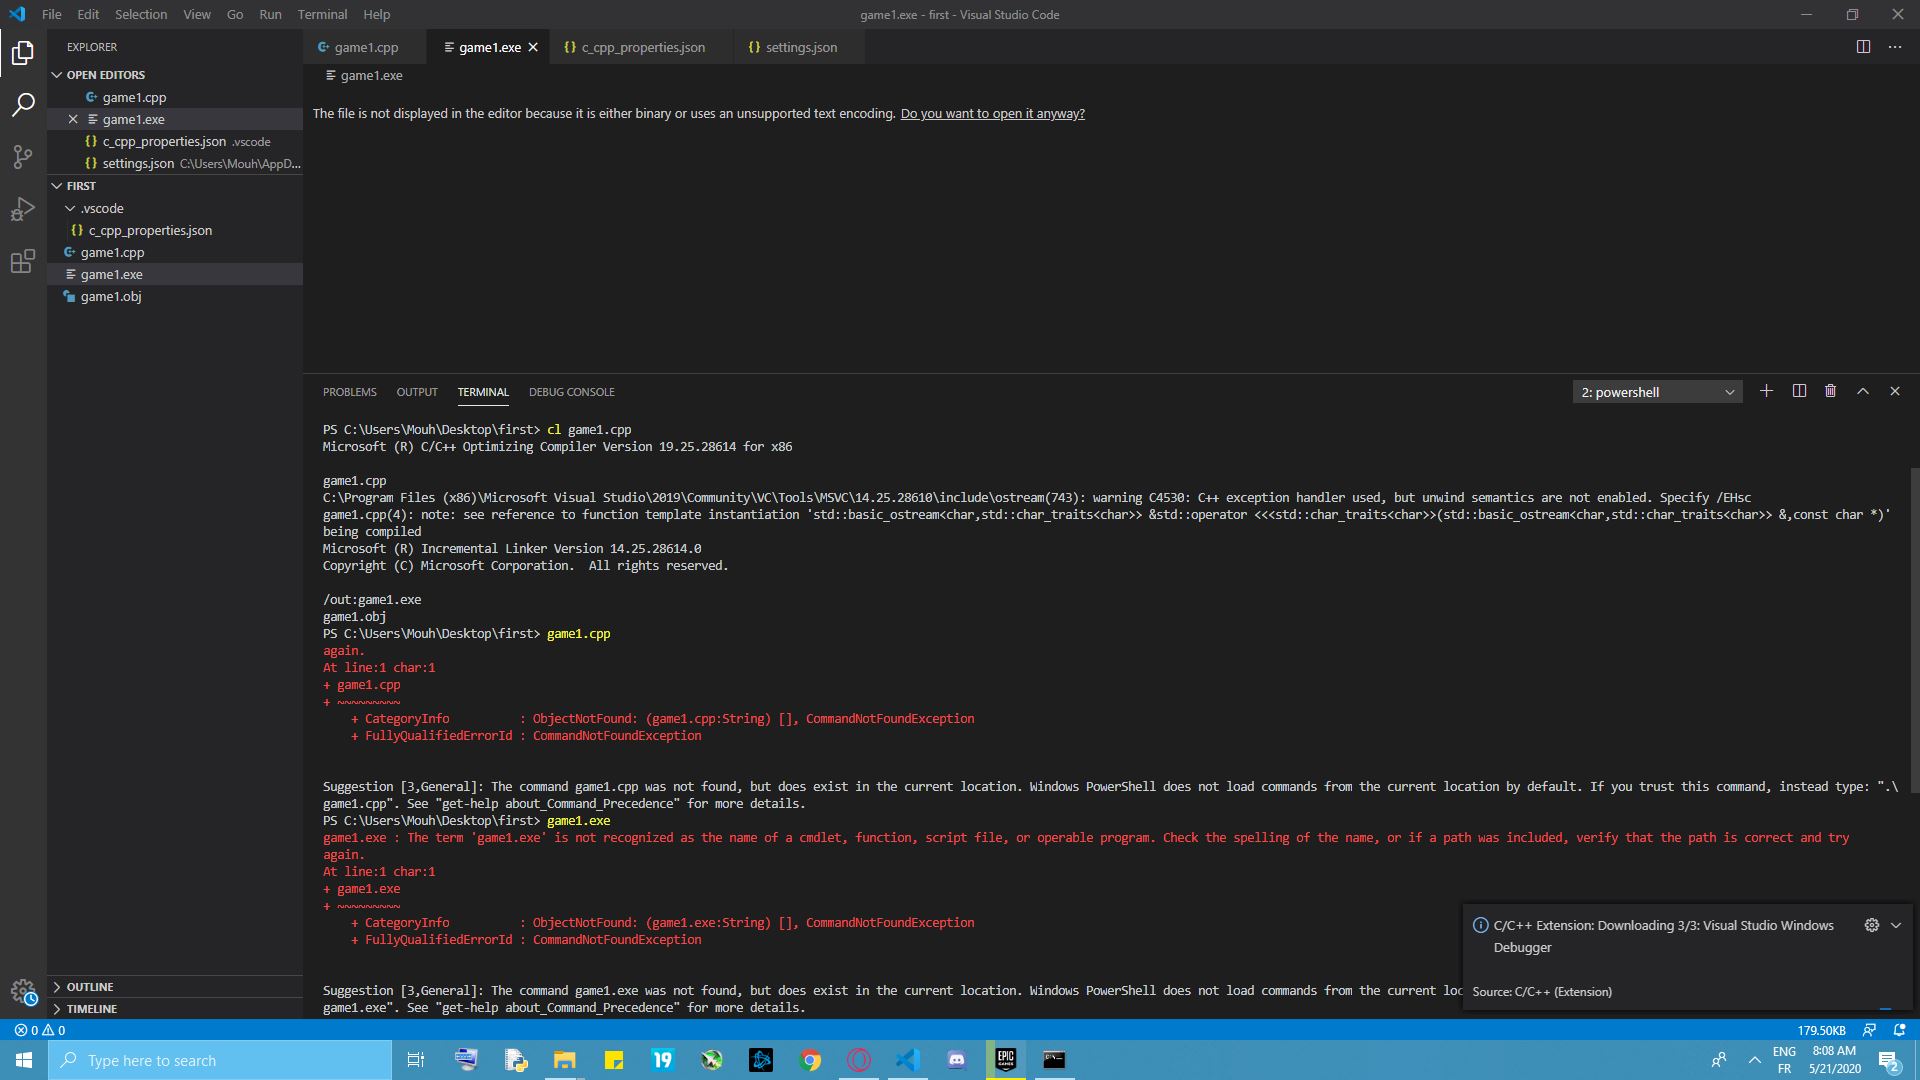Kill the terminal with trash icon
The image size is (1920, 1080).
1830,391
